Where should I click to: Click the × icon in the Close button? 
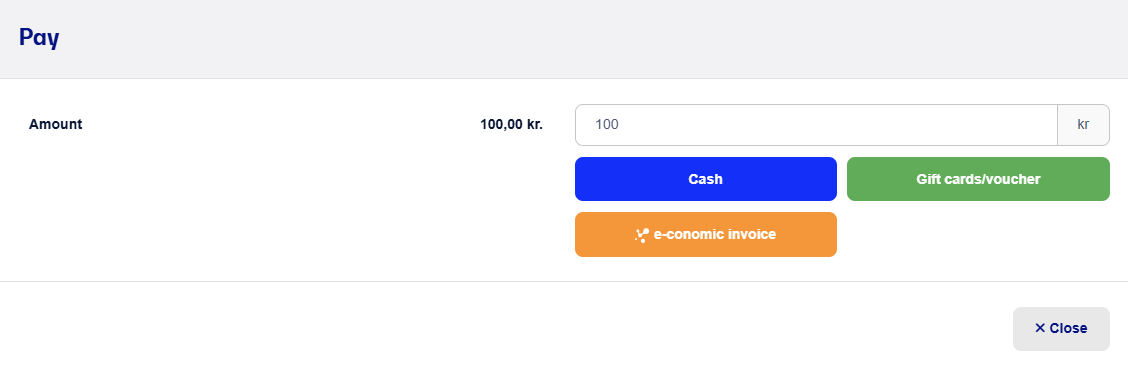pos(1040,329)
